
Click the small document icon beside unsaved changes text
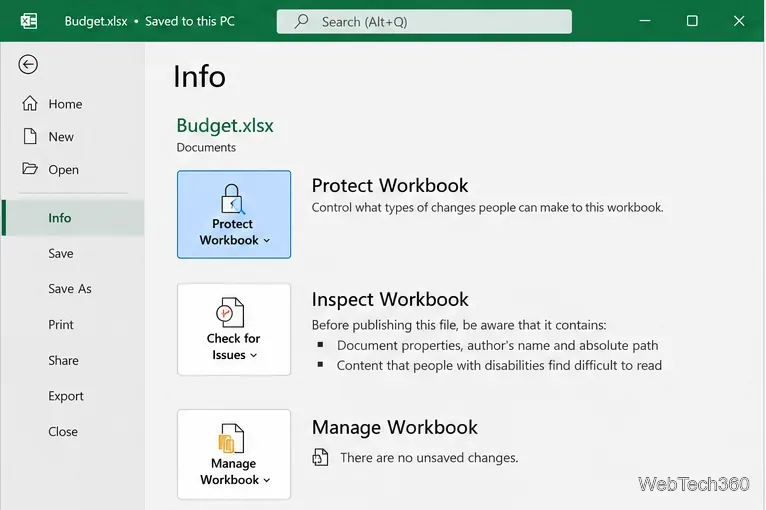pos(320,457)
